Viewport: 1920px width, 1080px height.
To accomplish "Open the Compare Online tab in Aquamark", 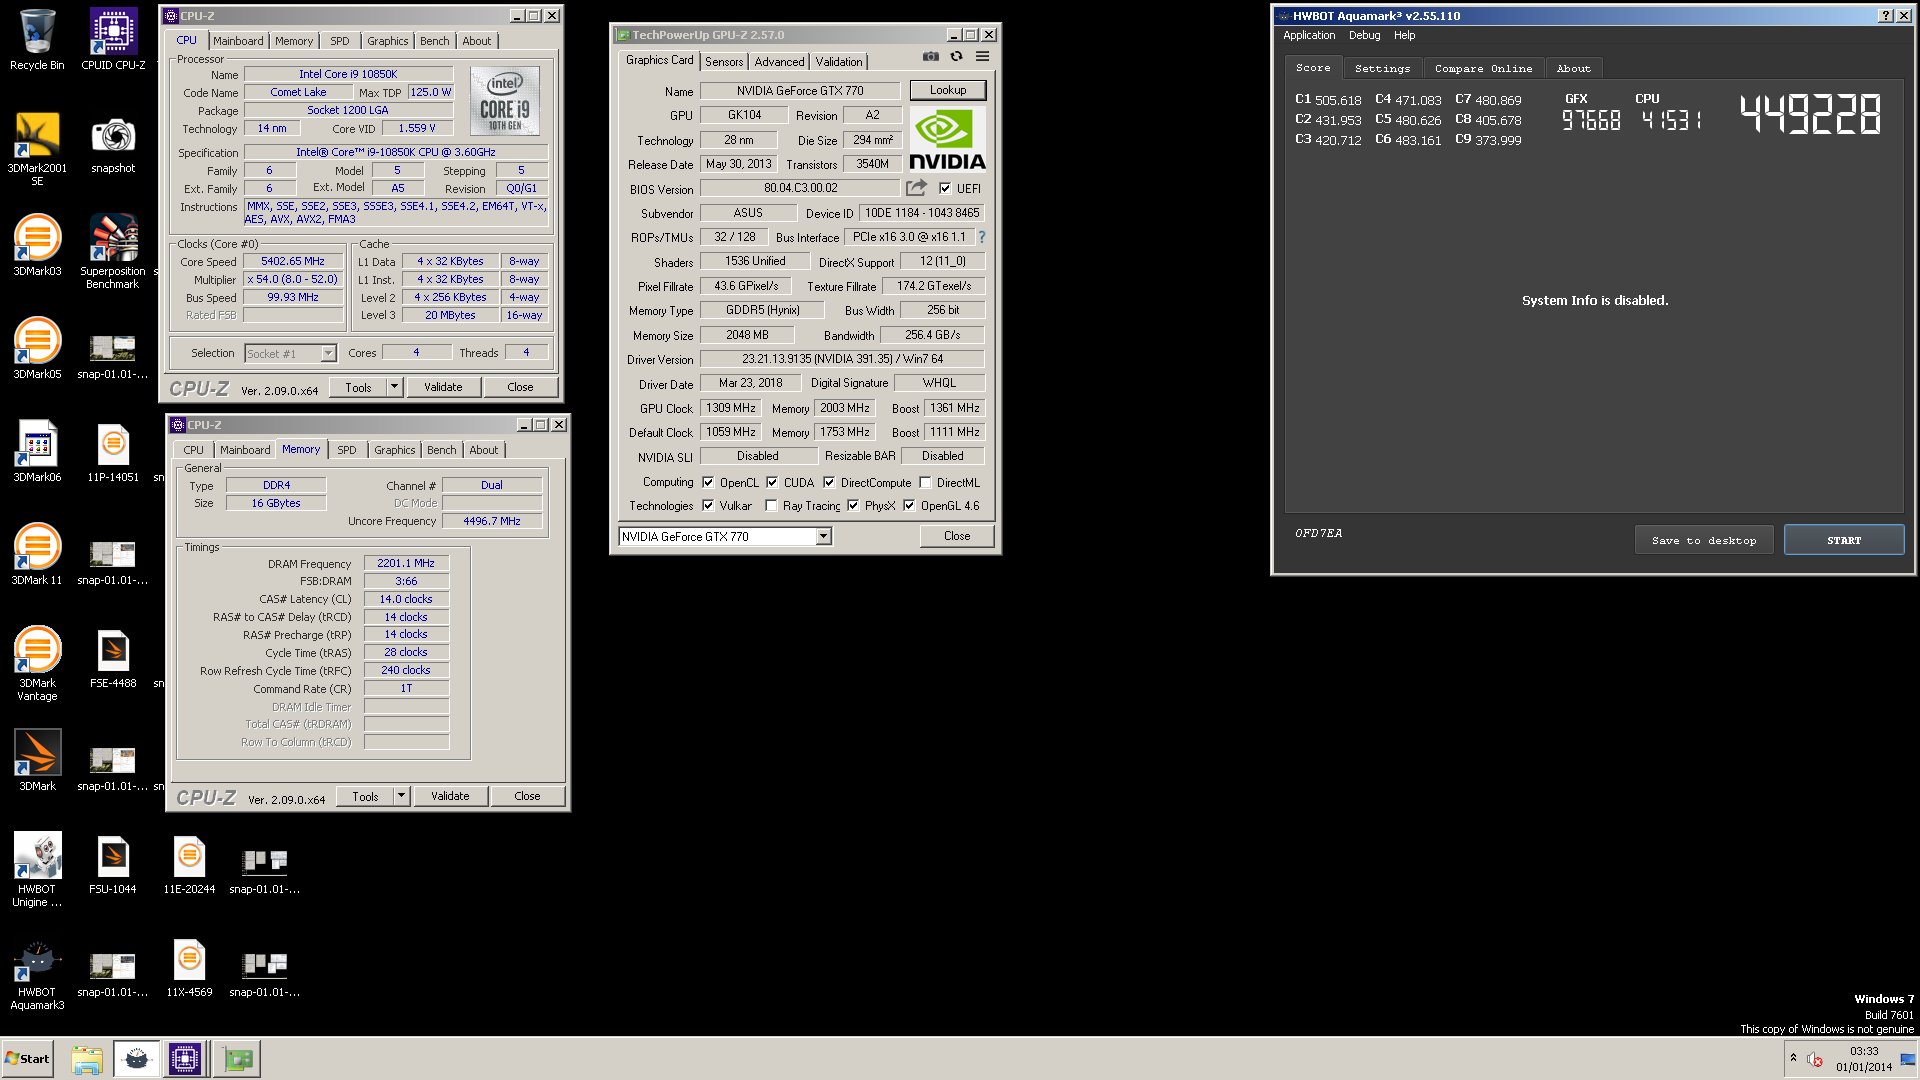I will (x=1483, y=68).
